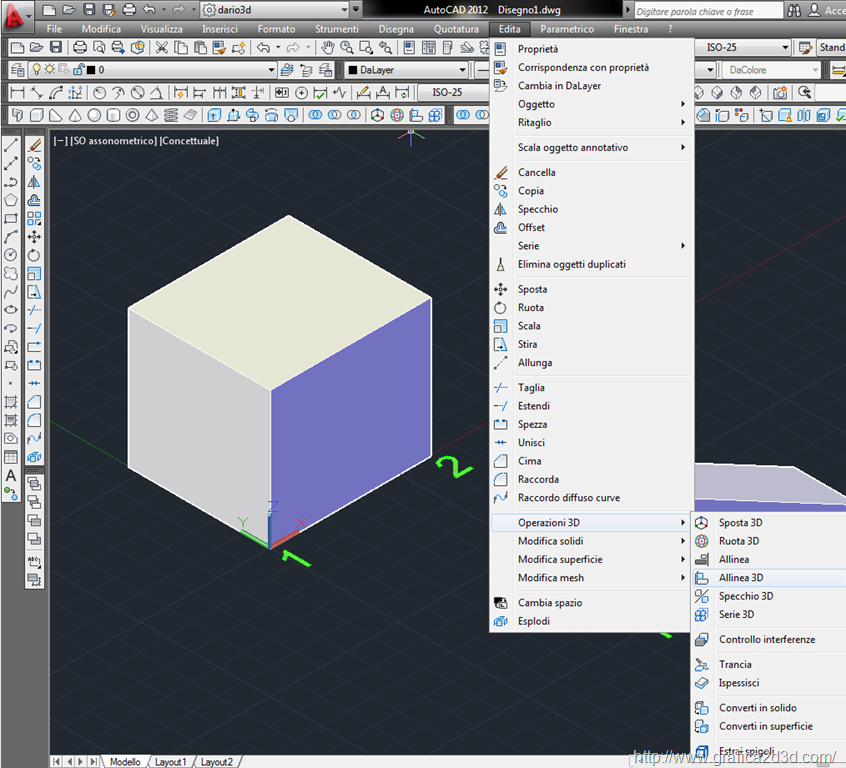Click the Cut scissors icon in toolbar
Image resolution: width=846 pixels, height=768 pixels.
pyautogui.click(x=160, y=48)
